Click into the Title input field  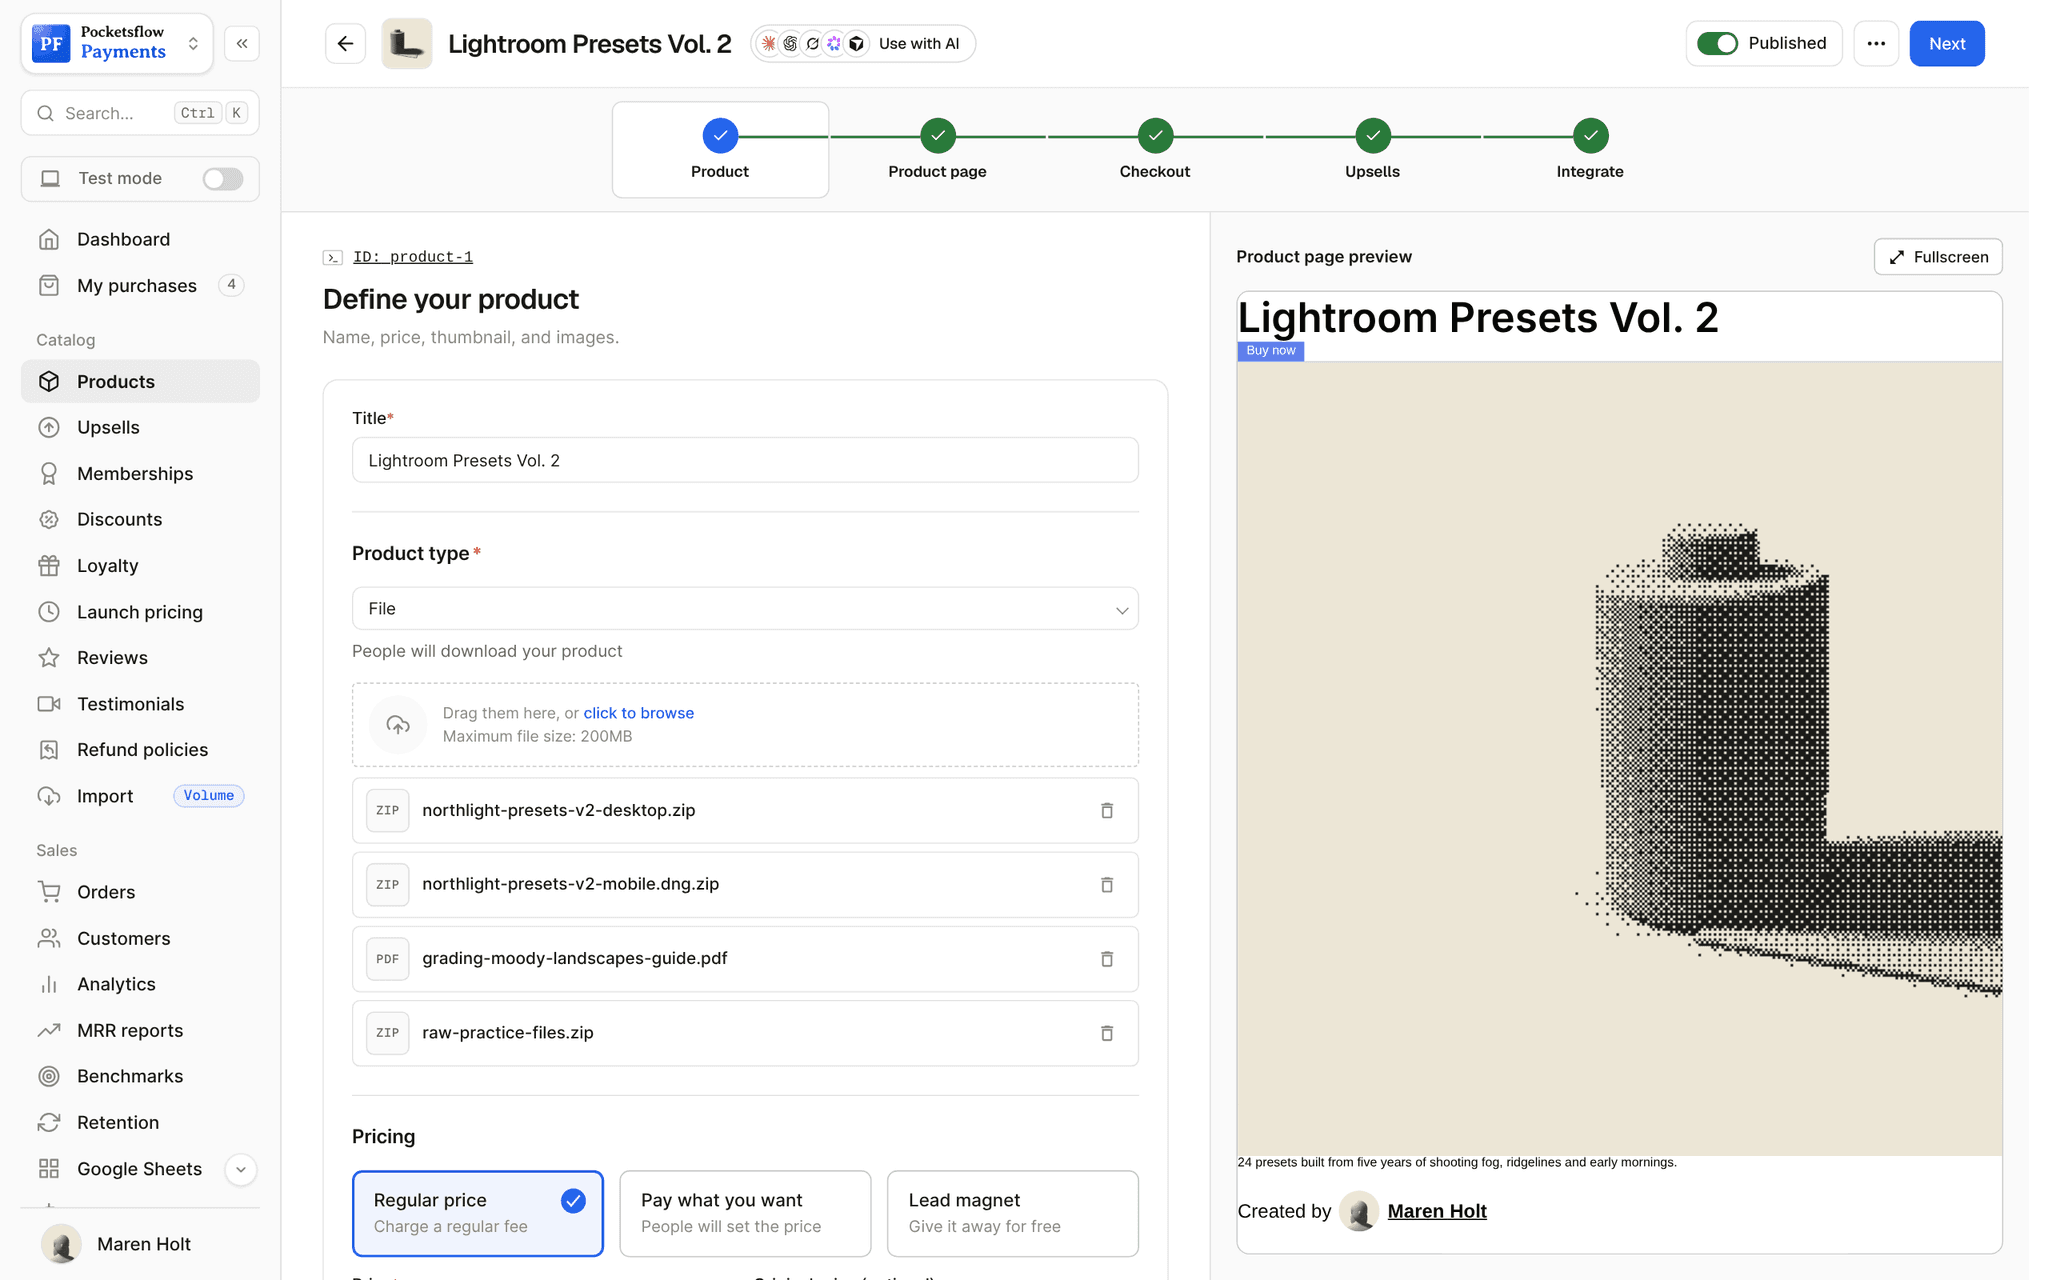(x=745, y=460)
